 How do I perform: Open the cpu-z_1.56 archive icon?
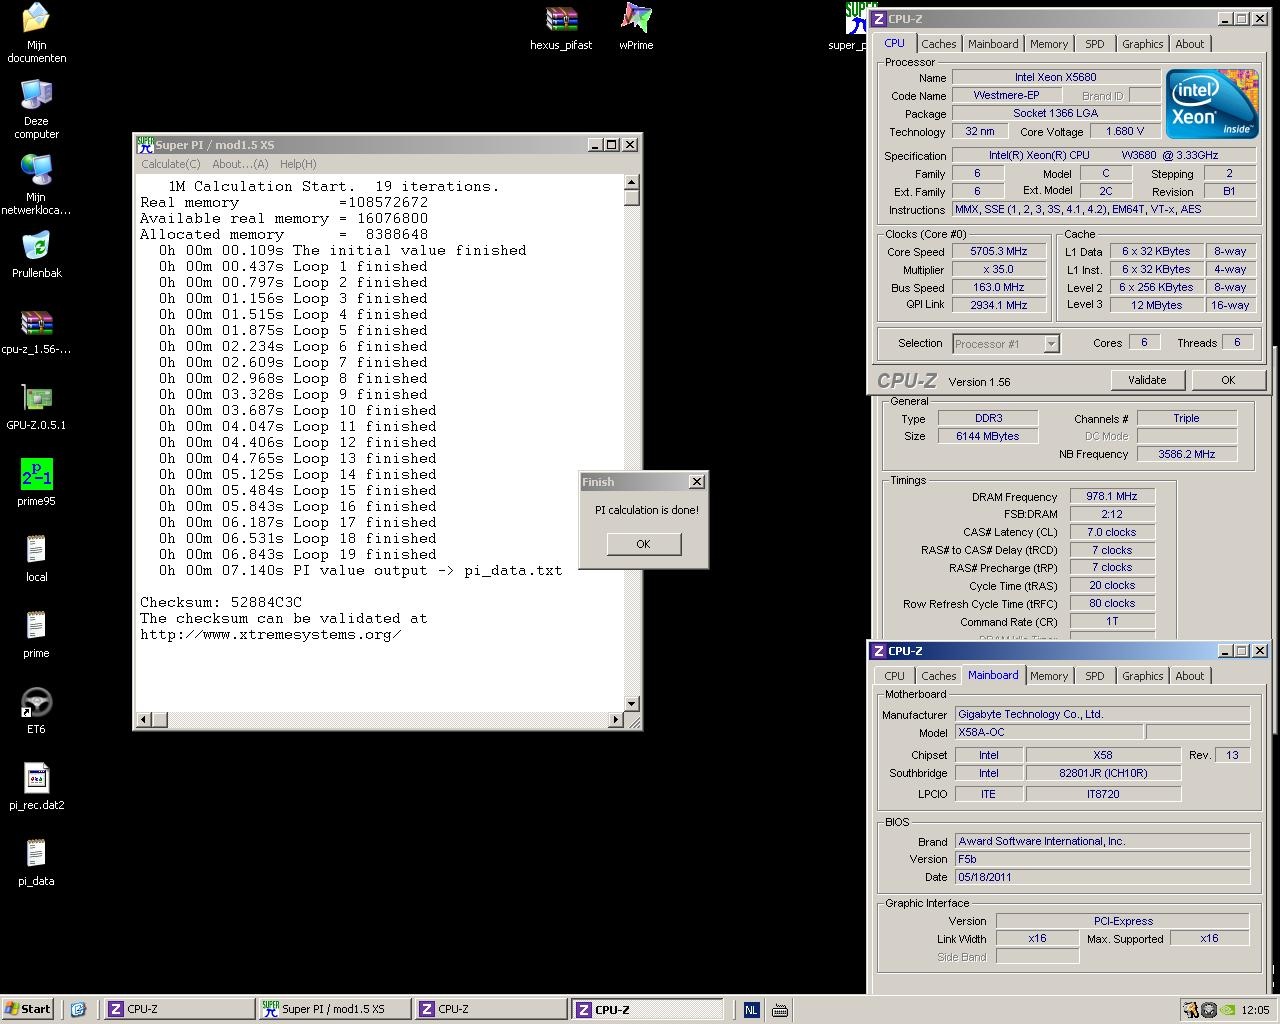pos(36,323)
